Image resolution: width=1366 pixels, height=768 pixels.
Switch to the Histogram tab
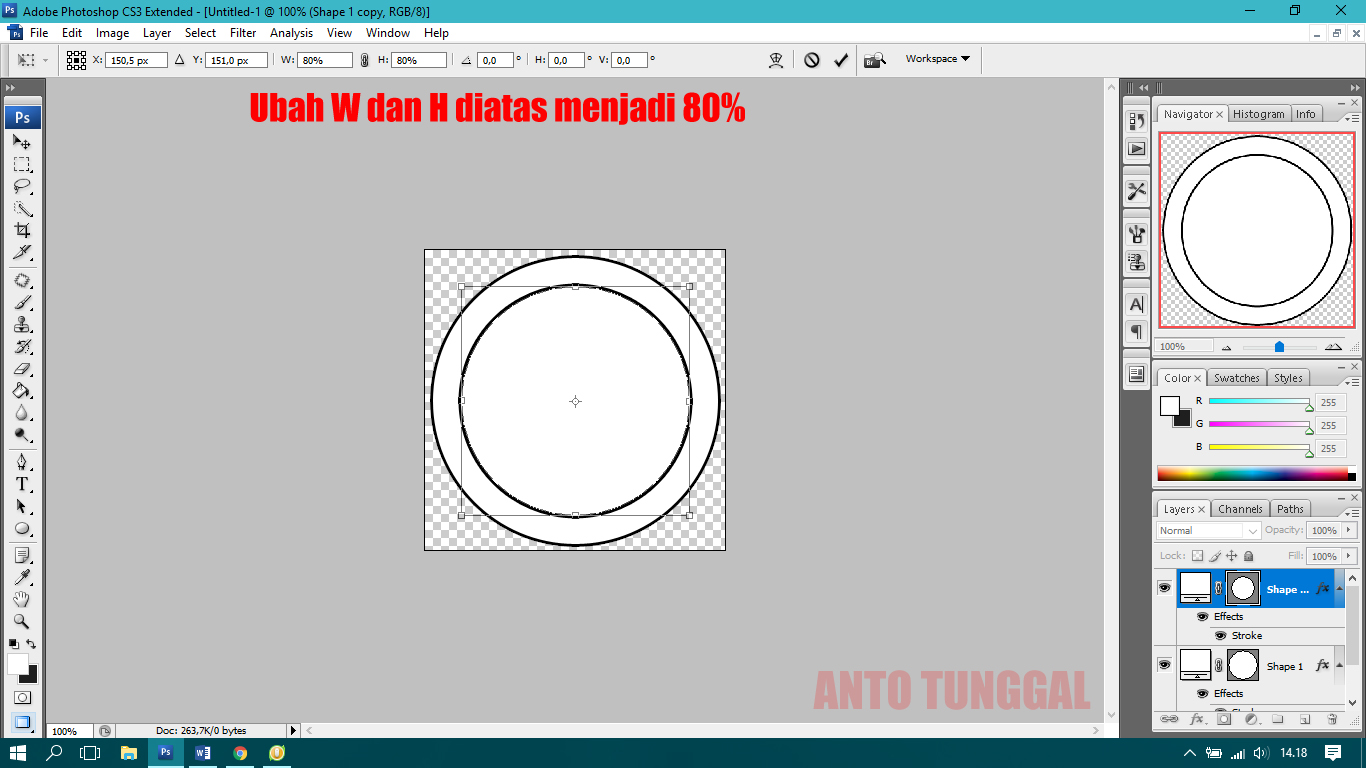click(1258, 114)
